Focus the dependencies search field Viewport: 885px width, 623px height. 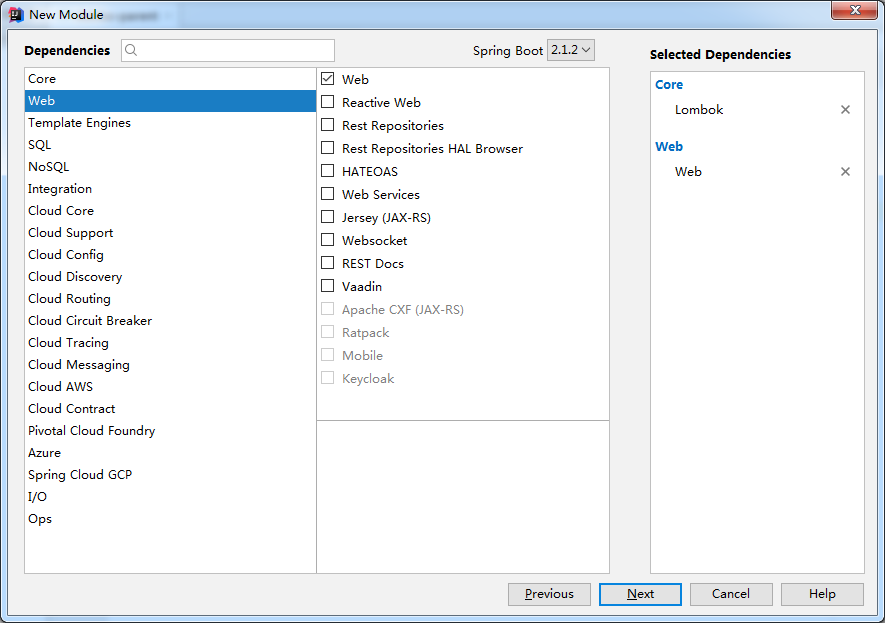tap(228, 50)
